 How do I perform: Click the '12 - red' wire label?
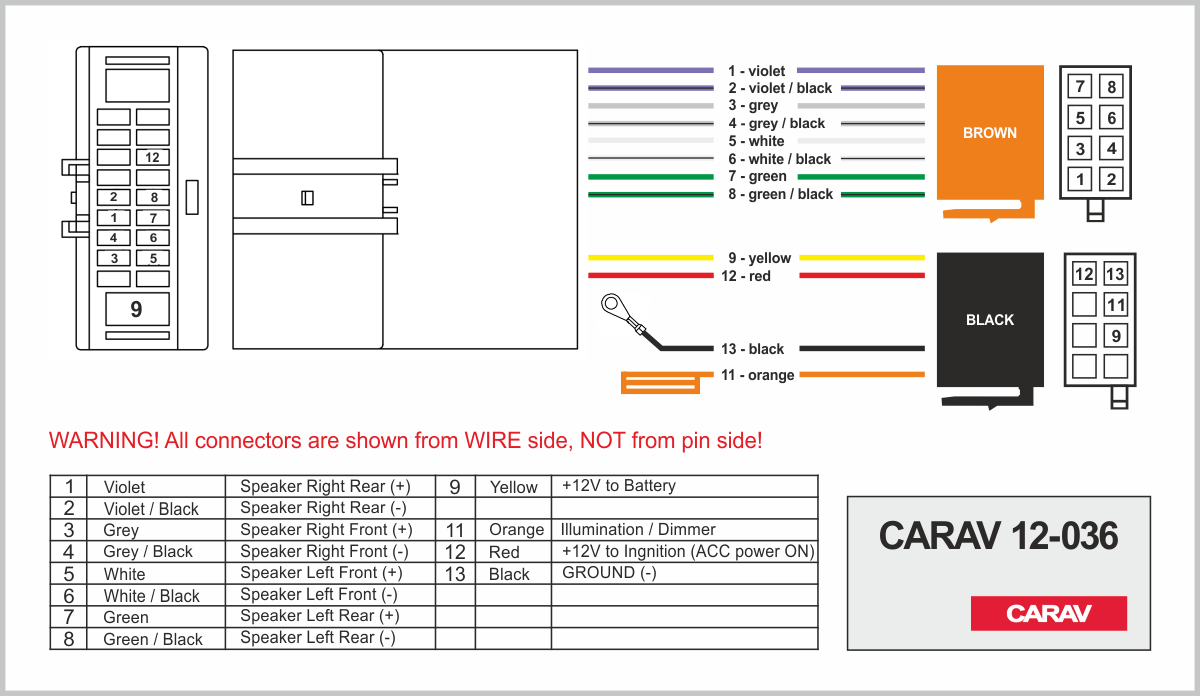tap(746, 276)
